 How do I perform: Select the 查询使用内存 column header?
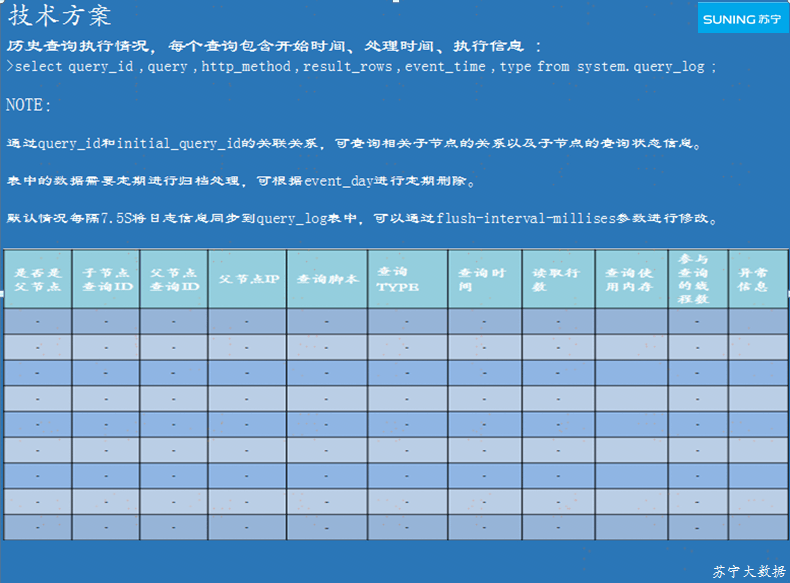[x=632, y=279]
